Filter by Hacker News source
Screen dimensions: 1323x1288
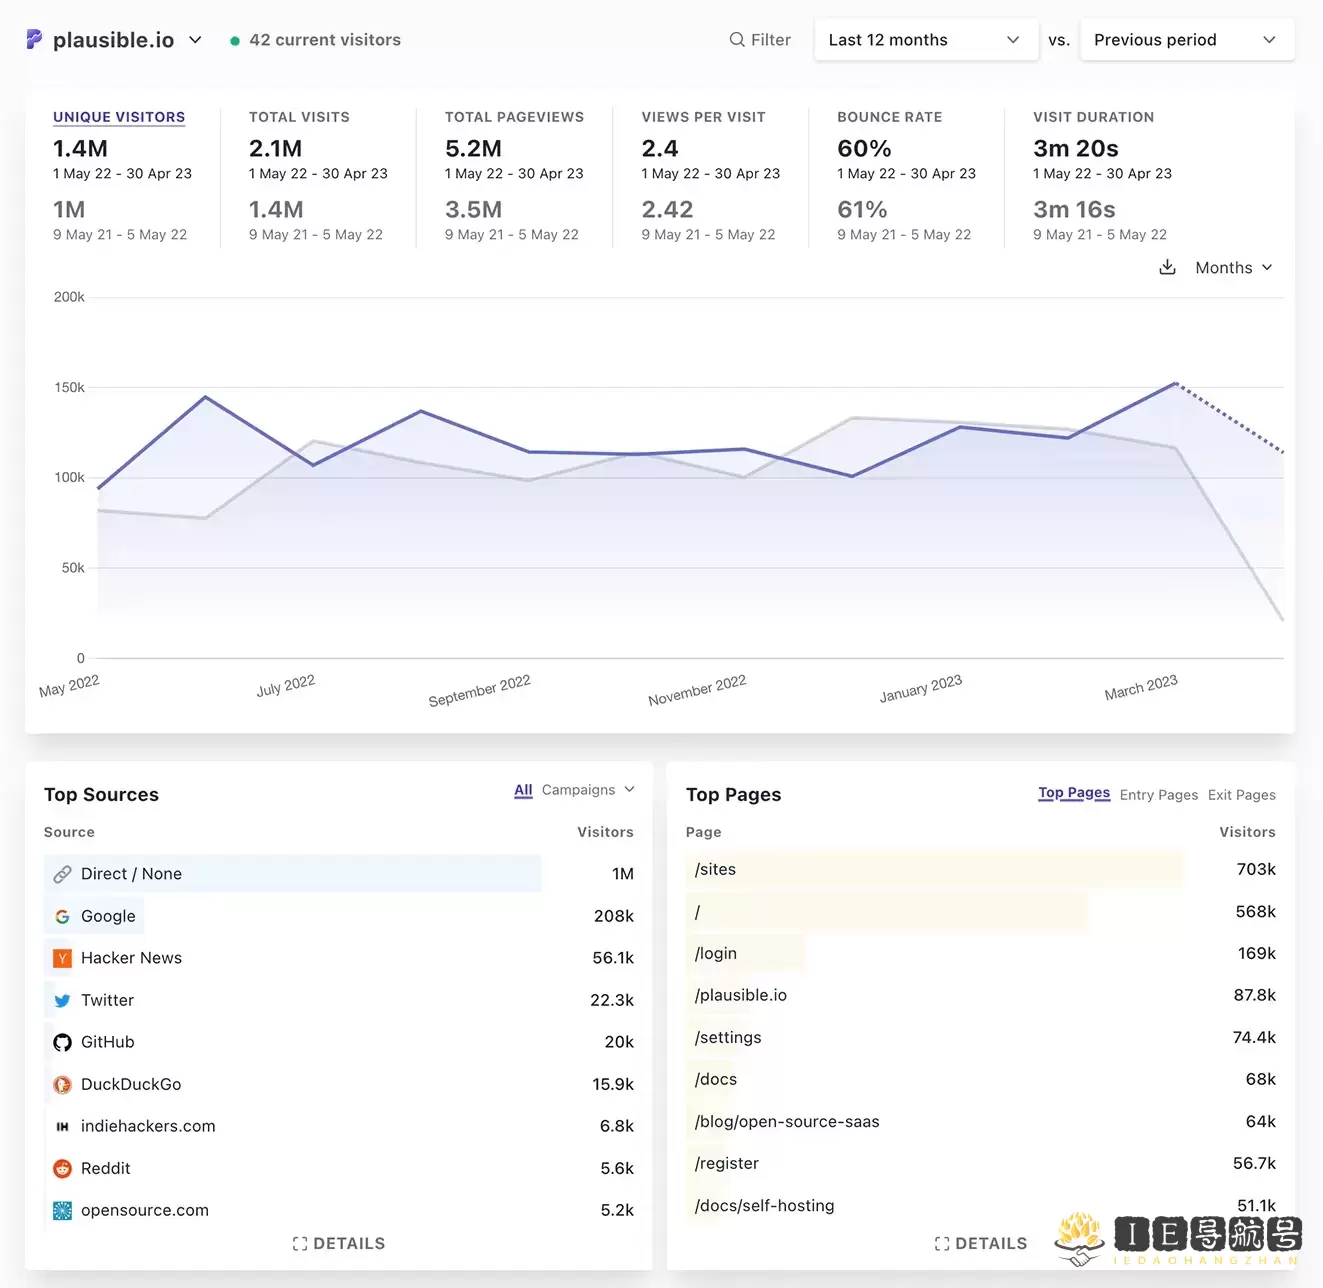pyautogui.click(x=131, y=958)
